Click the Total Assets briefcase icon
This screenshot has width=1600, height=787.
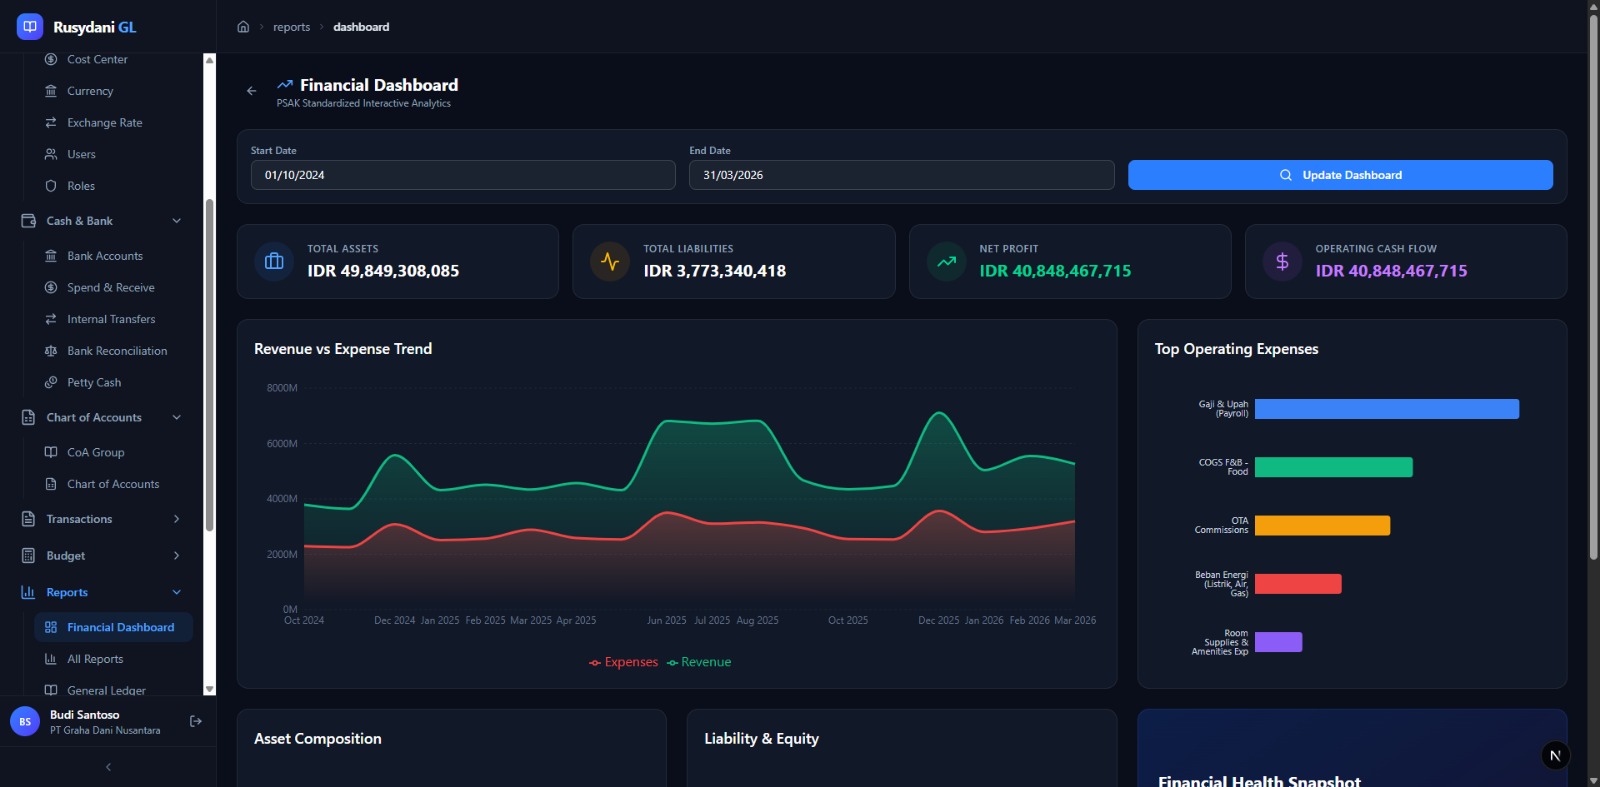pos(274,262)
